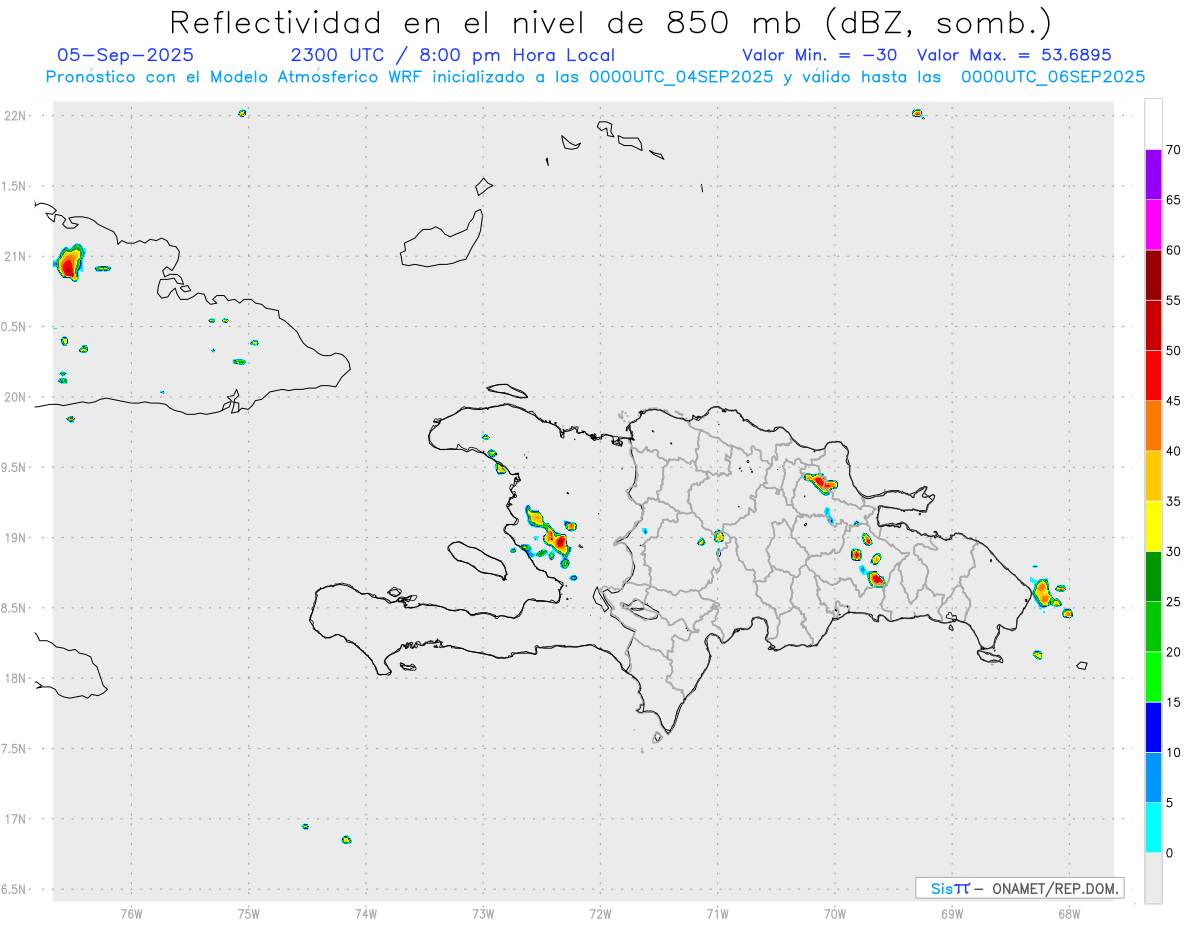This screenshot has height=927, width=1200.
Task: Click the purple 65-70 dBZ color band
Action: click(1153, 174)
